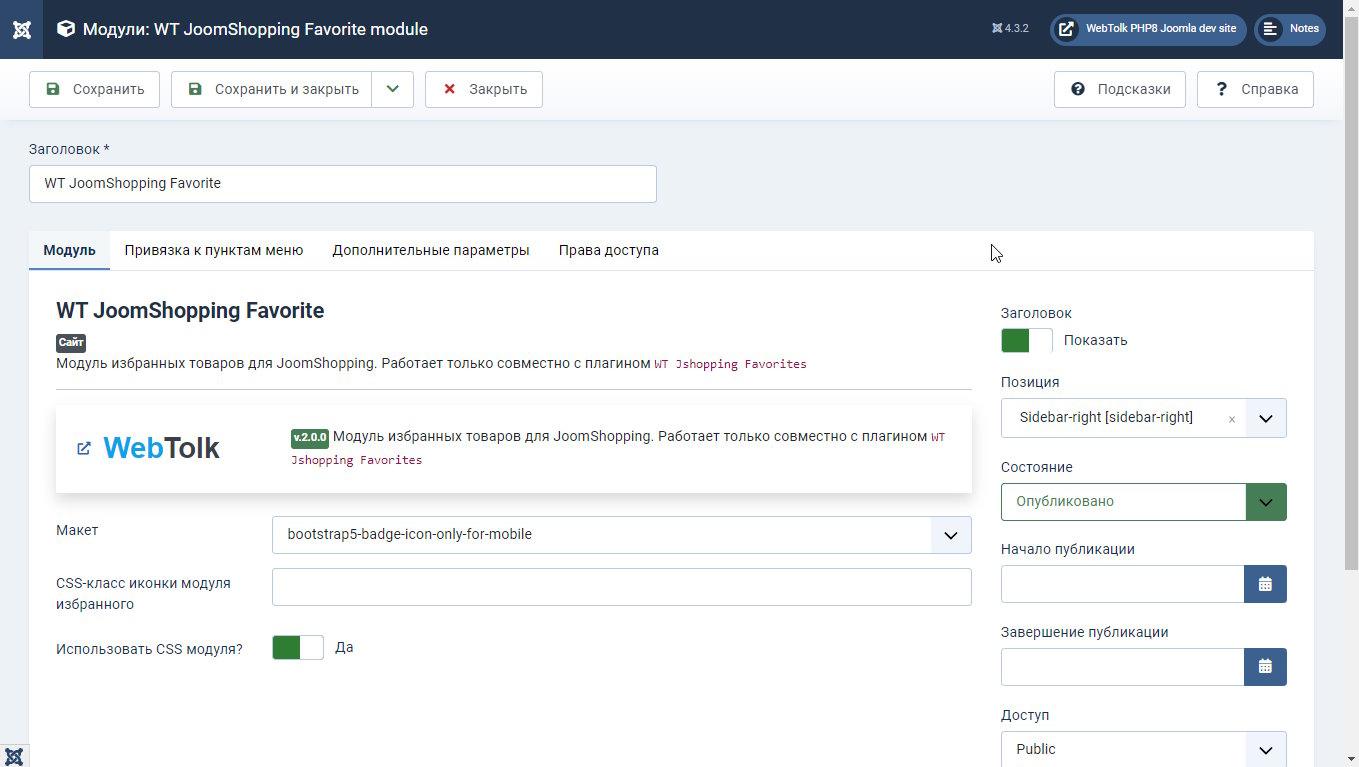This screenshot has width=1359, height=767.
Task: Open the Notes panel
Action: point(1290,29)
